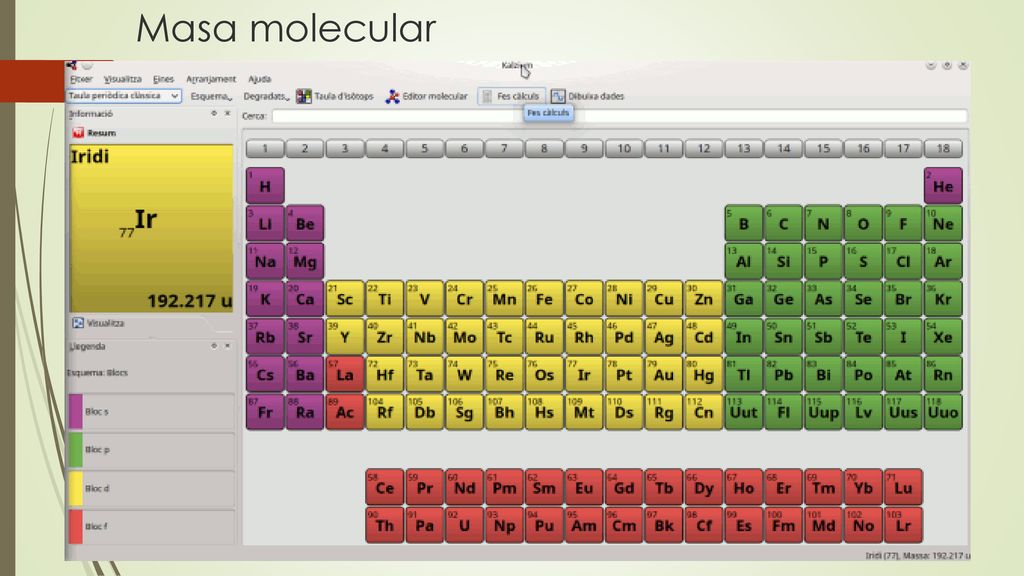Select the Chlorine (Cl) element
Image resolution: width=1024 pixels, height=576 pixels.
point(903,261)
